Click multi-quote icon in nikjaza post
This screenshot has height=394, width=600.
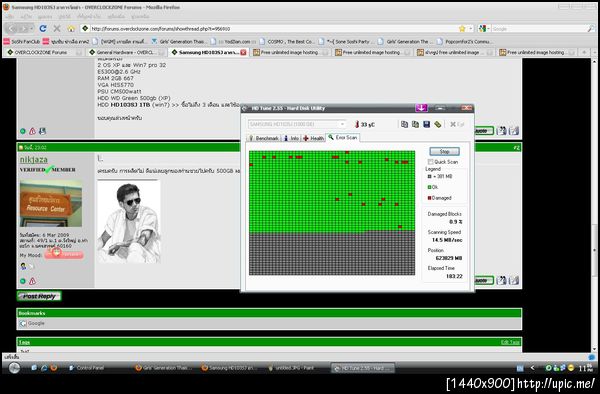[x=502, y=281]
